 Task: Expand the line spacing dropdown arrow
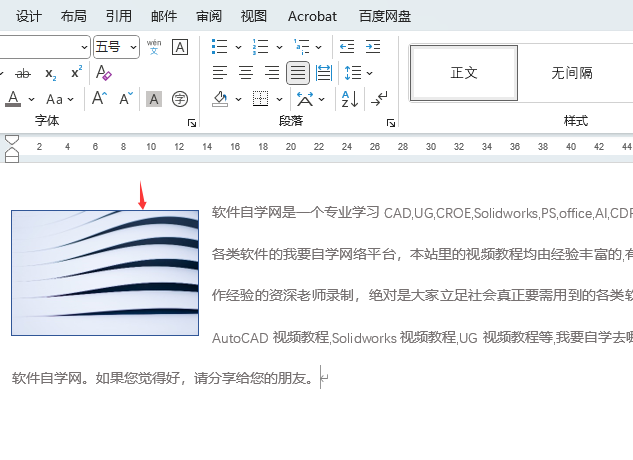369,74
